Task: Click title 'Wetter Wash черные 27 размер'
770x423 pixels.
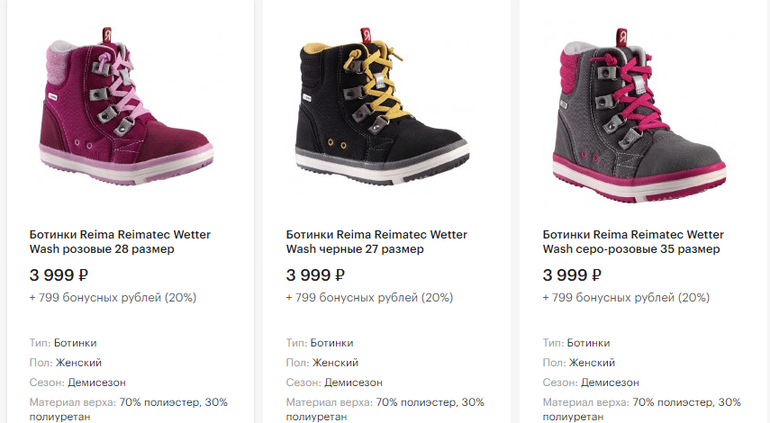Action: pyautogui.click(x=376, y=242)
